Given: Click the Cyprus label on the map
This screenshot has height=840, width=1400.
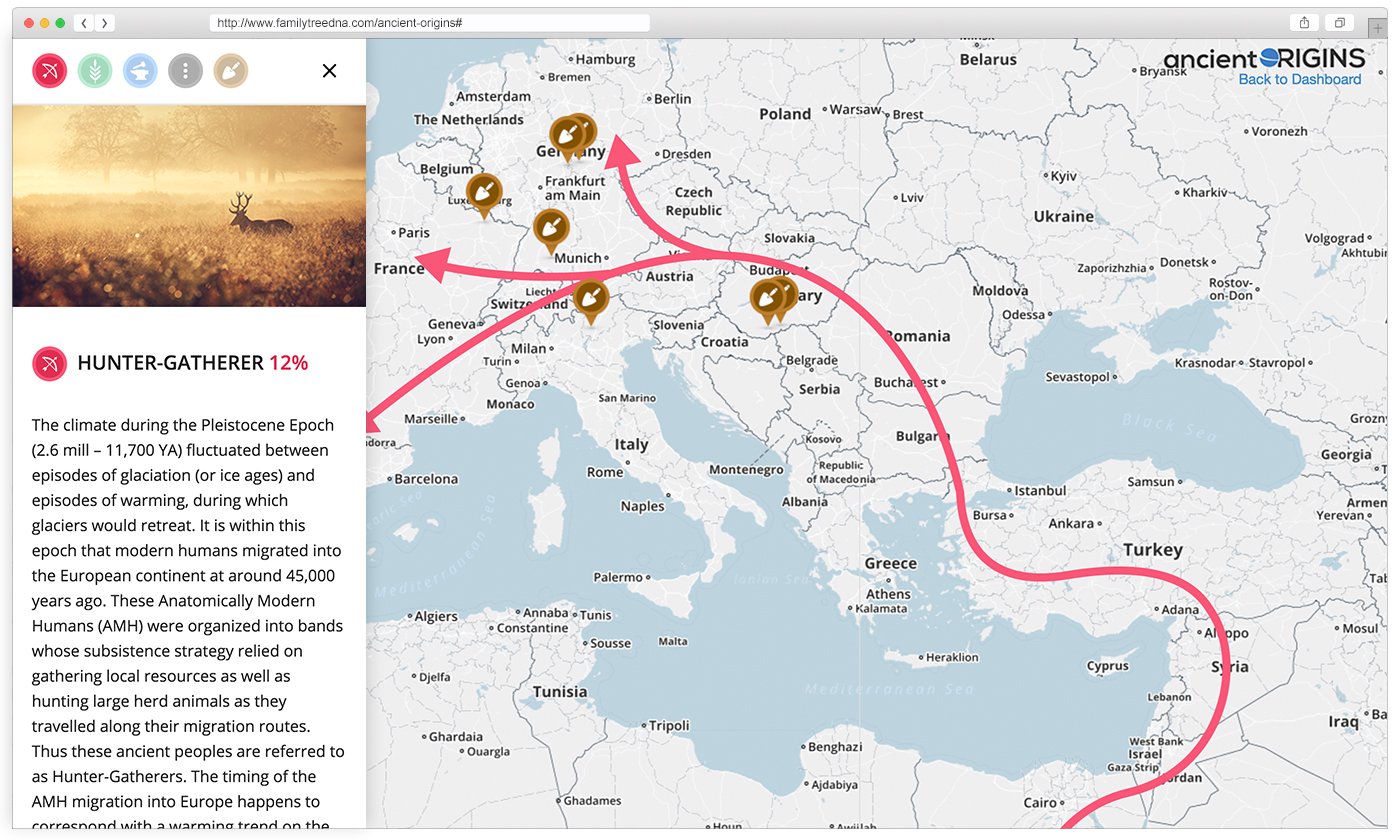Looking at the screenshot, I should [x=1107, y=666].
